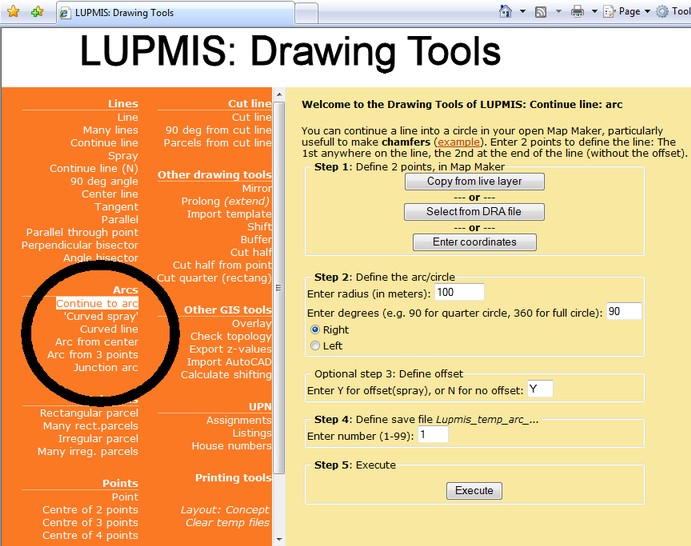Screen dimensions: 691x546
Task: Click the Add to Favorites icon
Action: (36, 12)
